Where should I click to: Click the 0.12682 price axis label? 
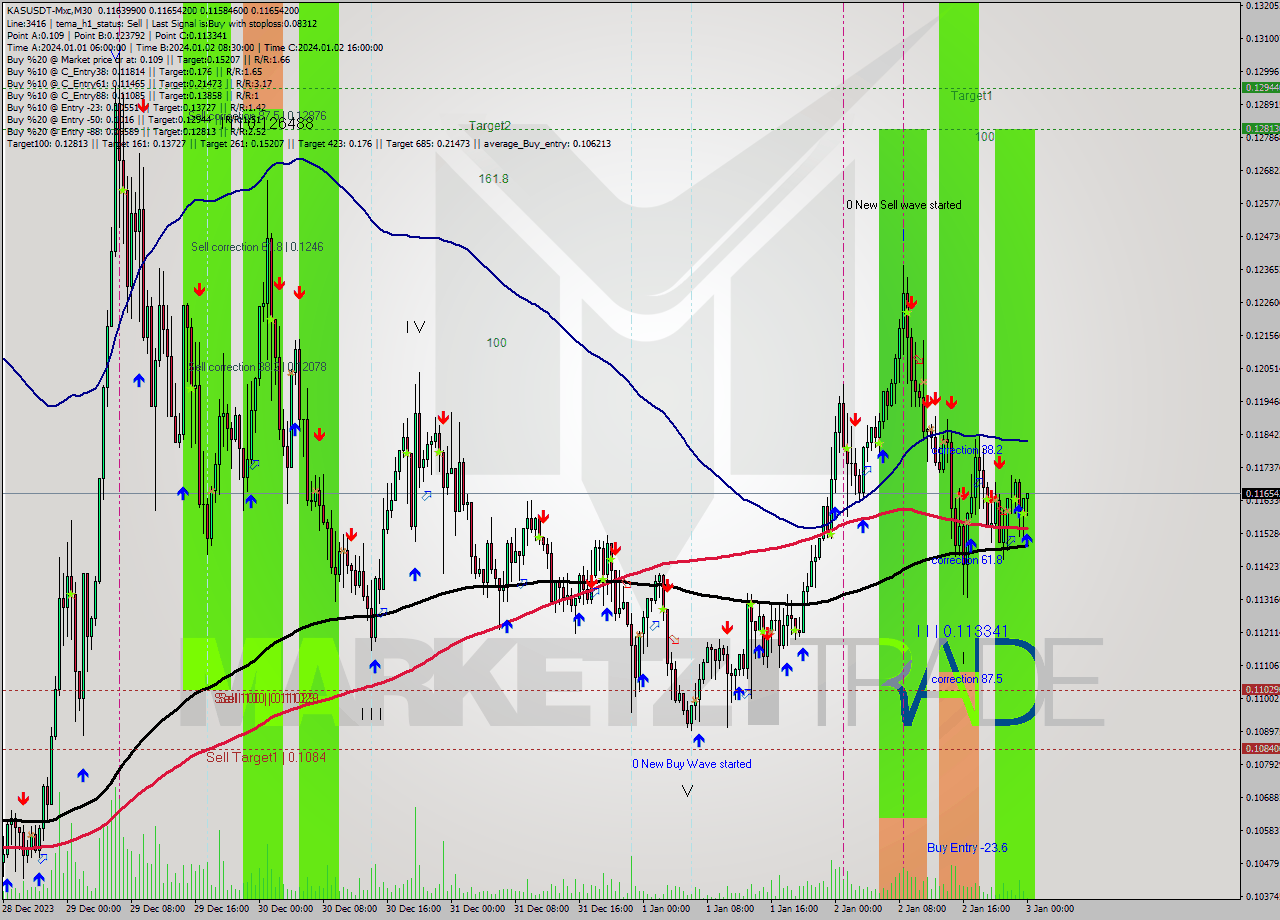coord(1261,170)
